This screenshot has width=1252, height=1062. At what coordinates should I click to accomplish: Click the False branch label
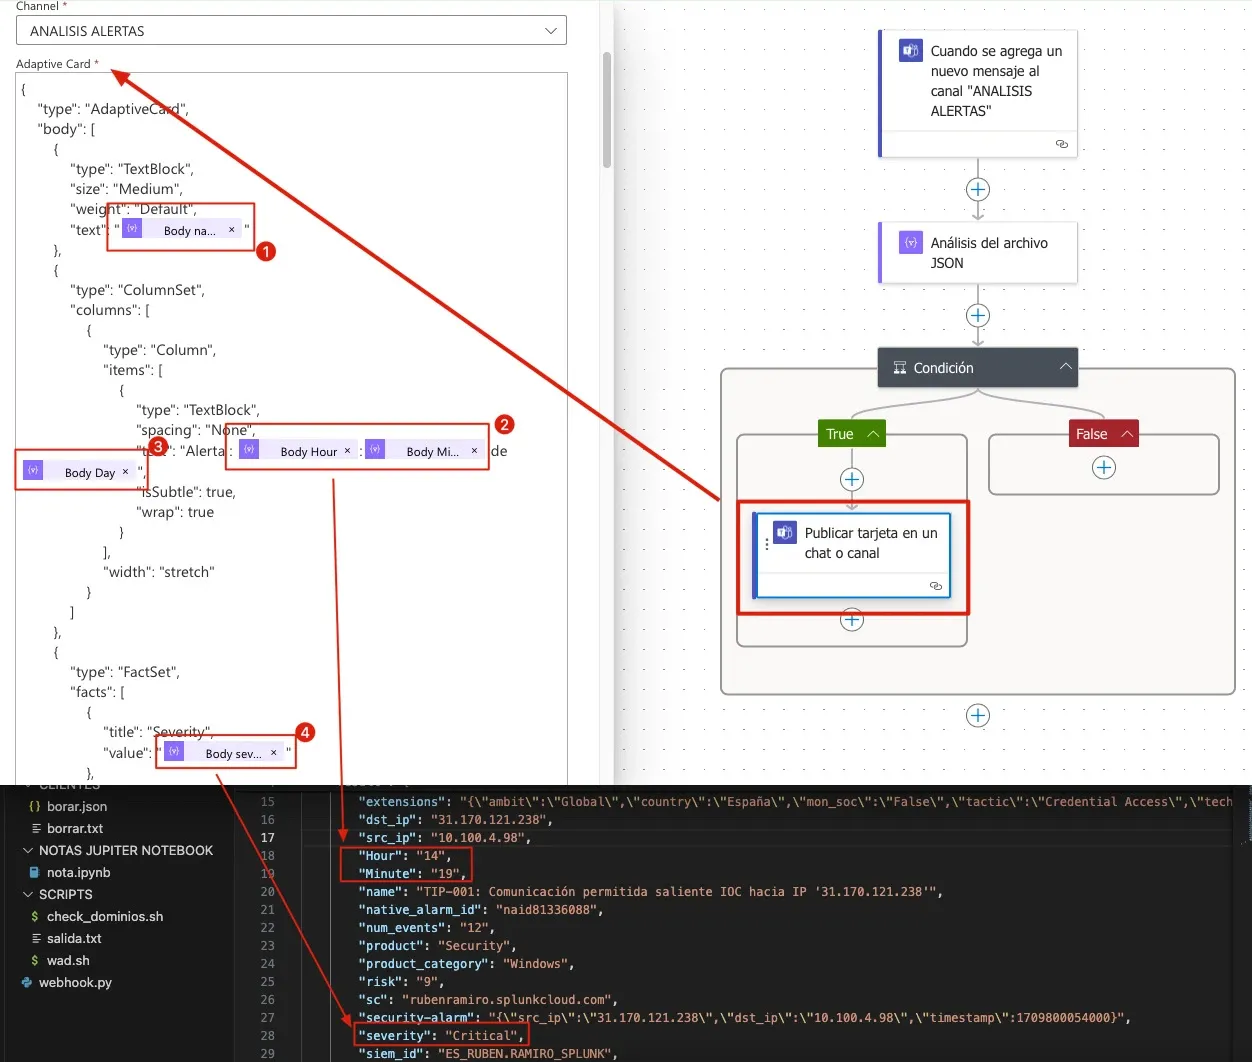tap(1092, 434)
